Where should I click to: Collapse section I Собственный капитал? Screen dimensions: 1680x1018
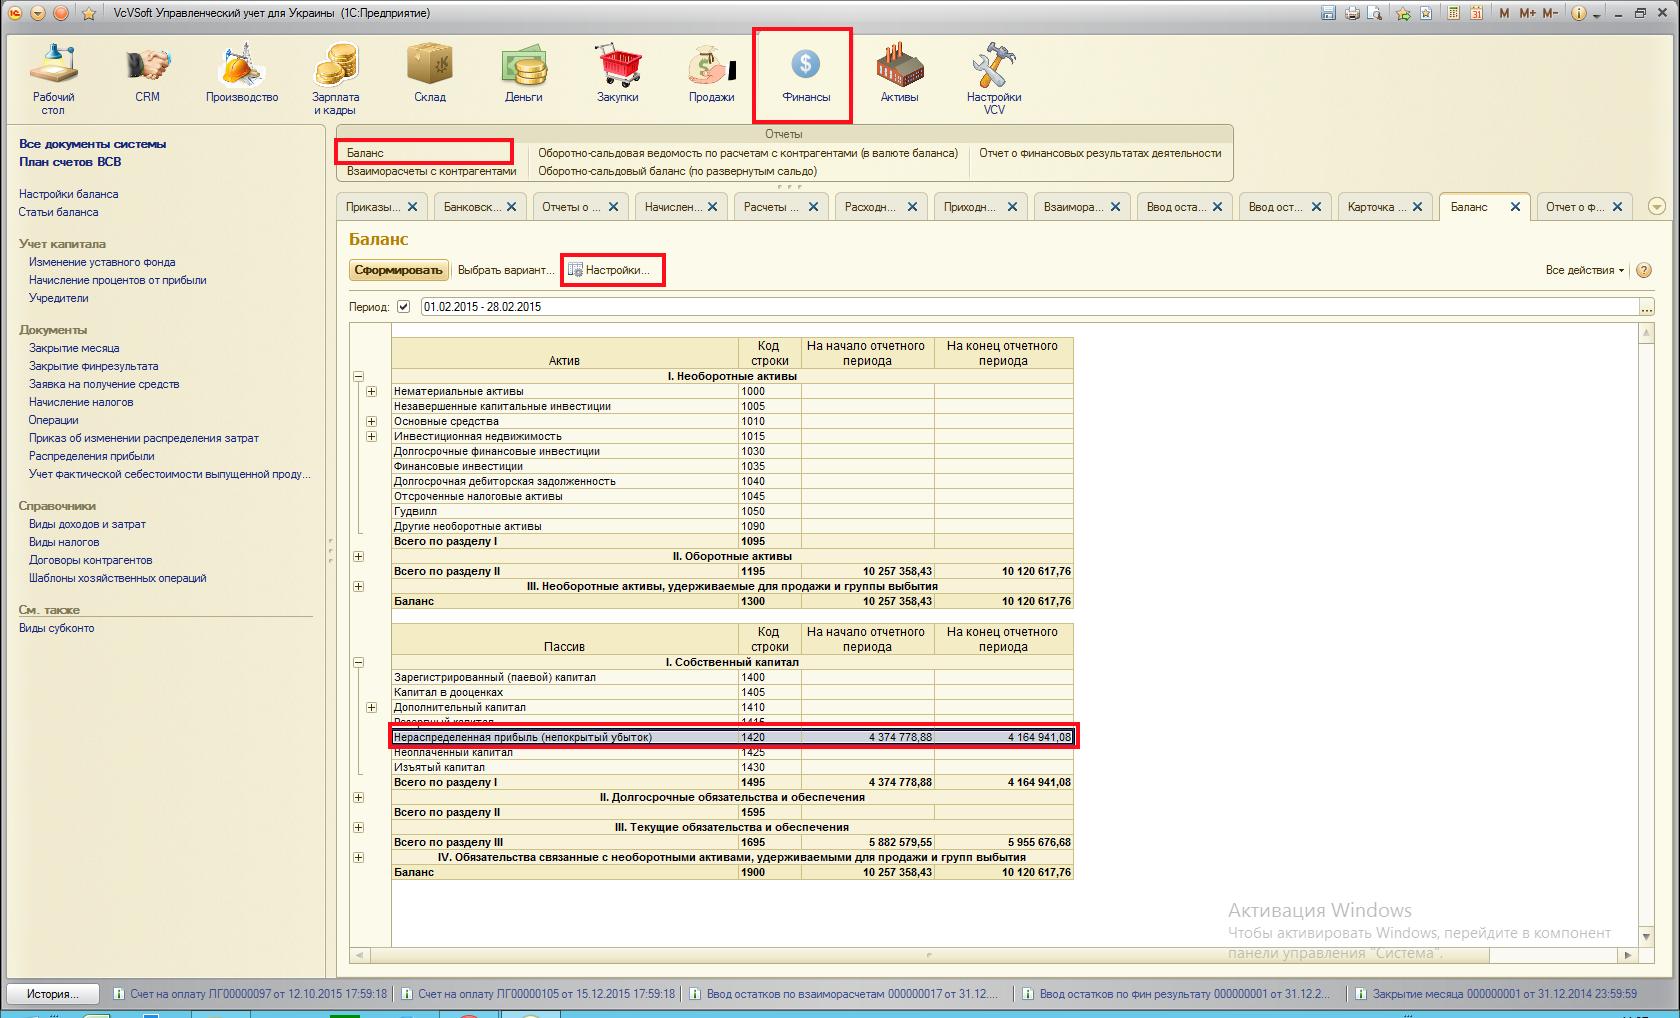(358, 663)
